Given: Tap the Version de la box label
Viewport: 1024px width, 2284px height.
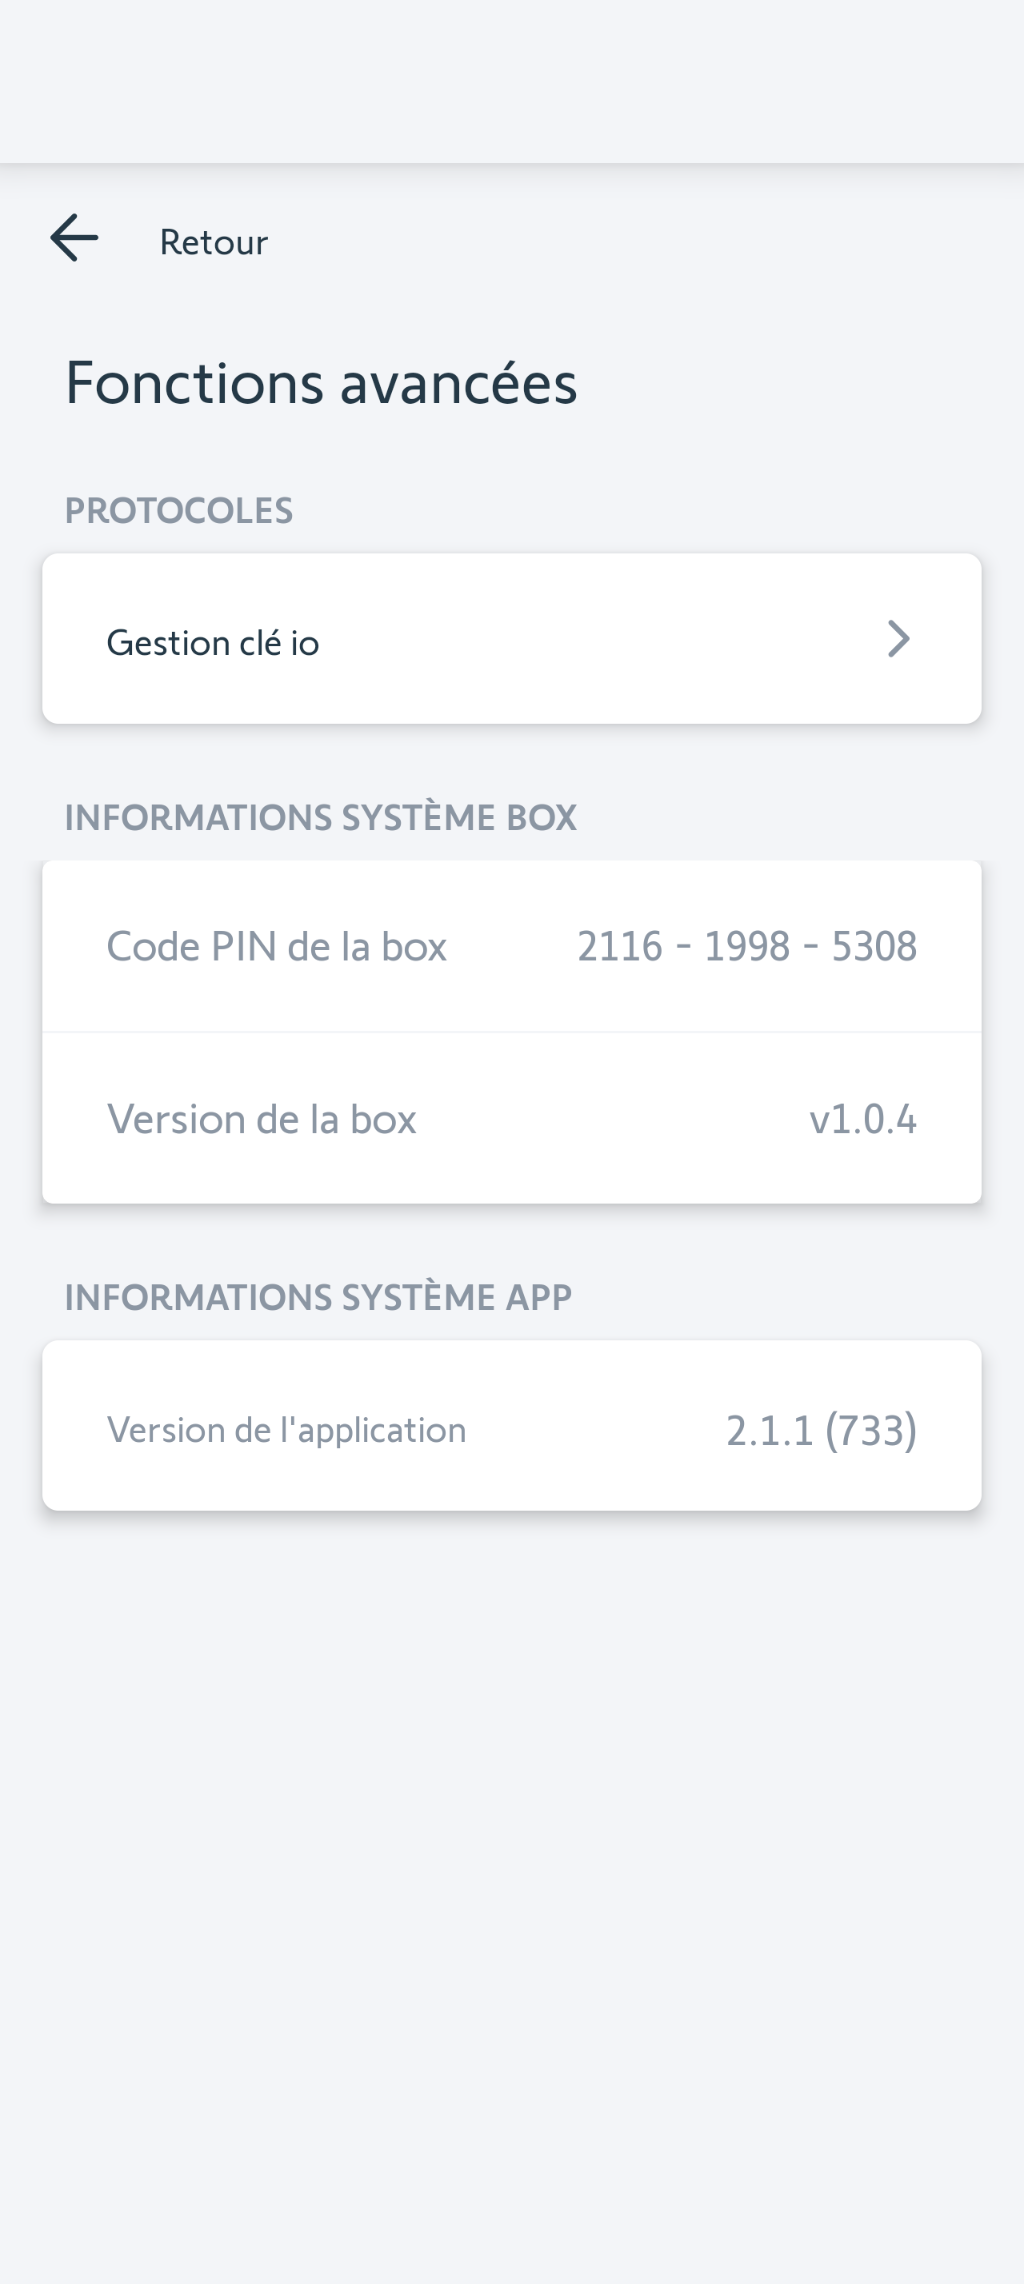Looking at the screenshot, I should pyautogui.click(x=261, y=1119).
